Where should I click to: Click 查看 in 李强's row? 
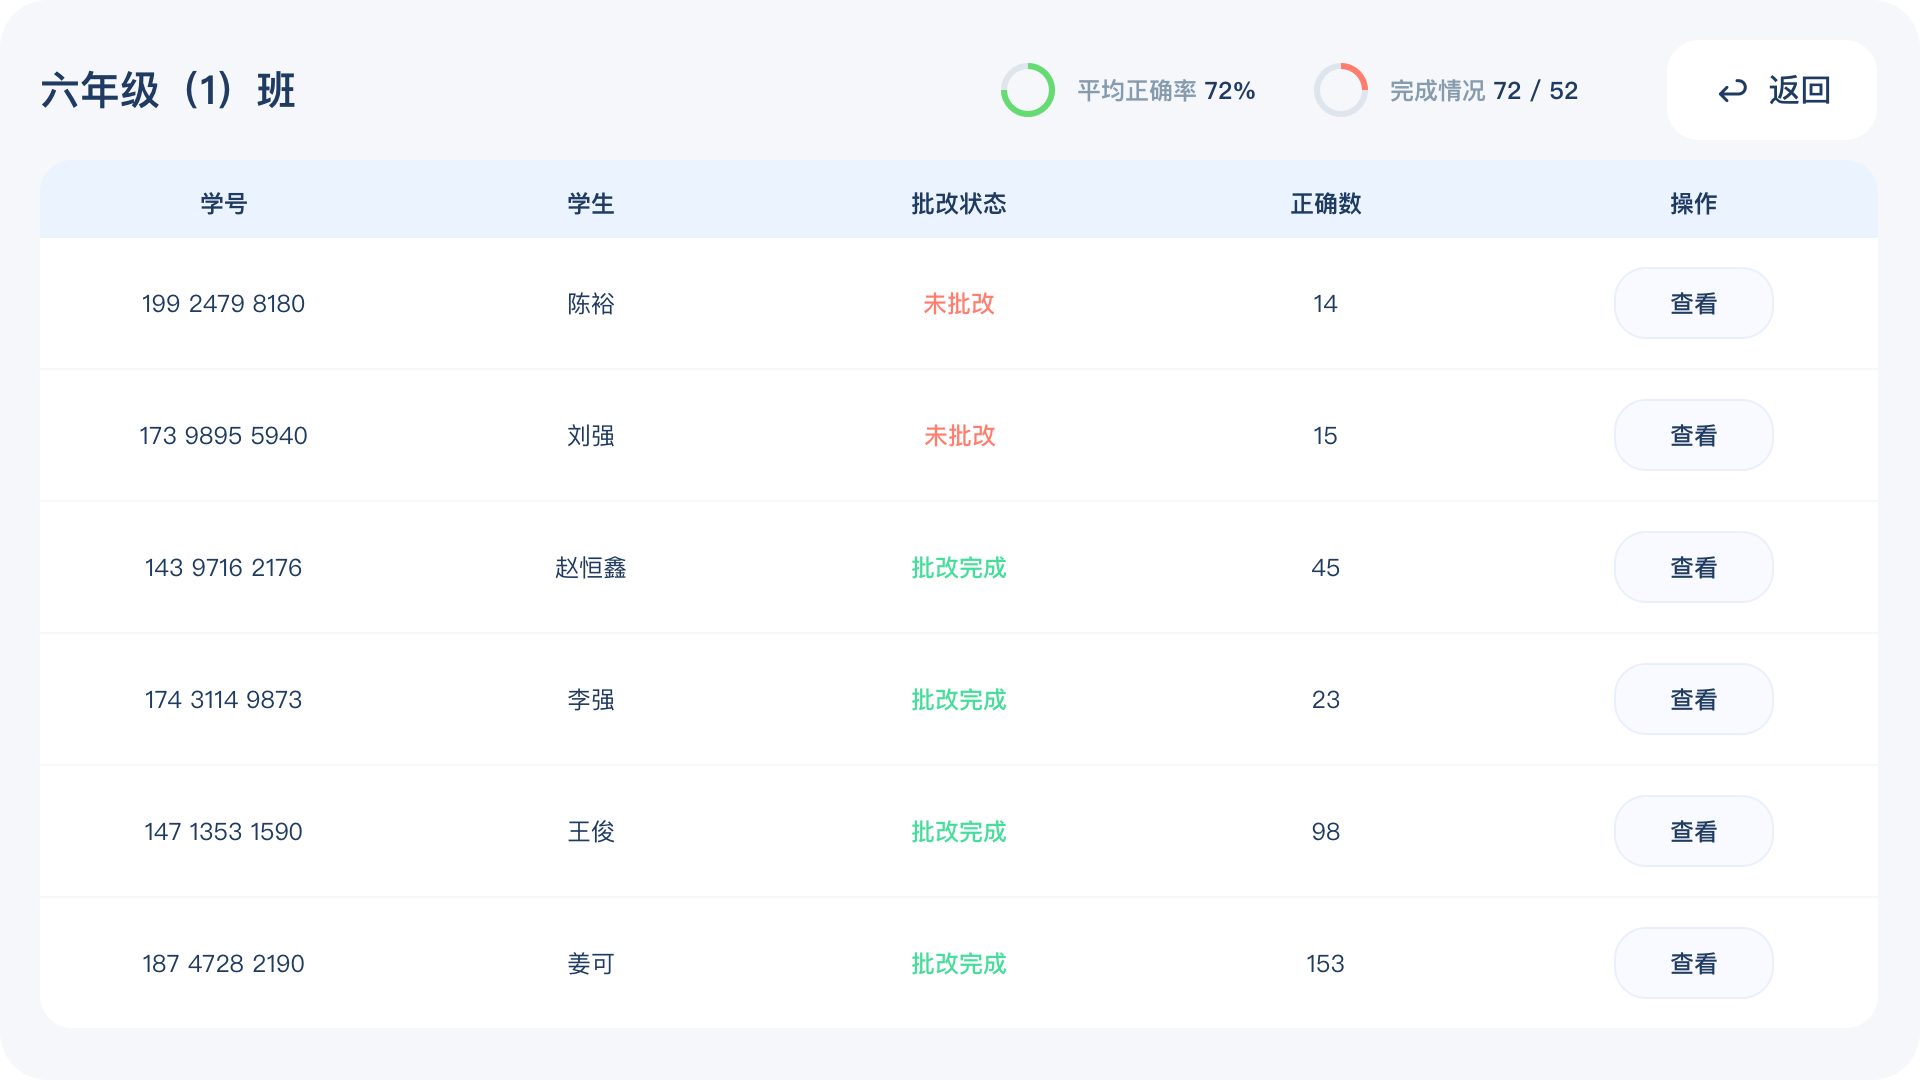pyautogui.click(x=1692, y=700)
